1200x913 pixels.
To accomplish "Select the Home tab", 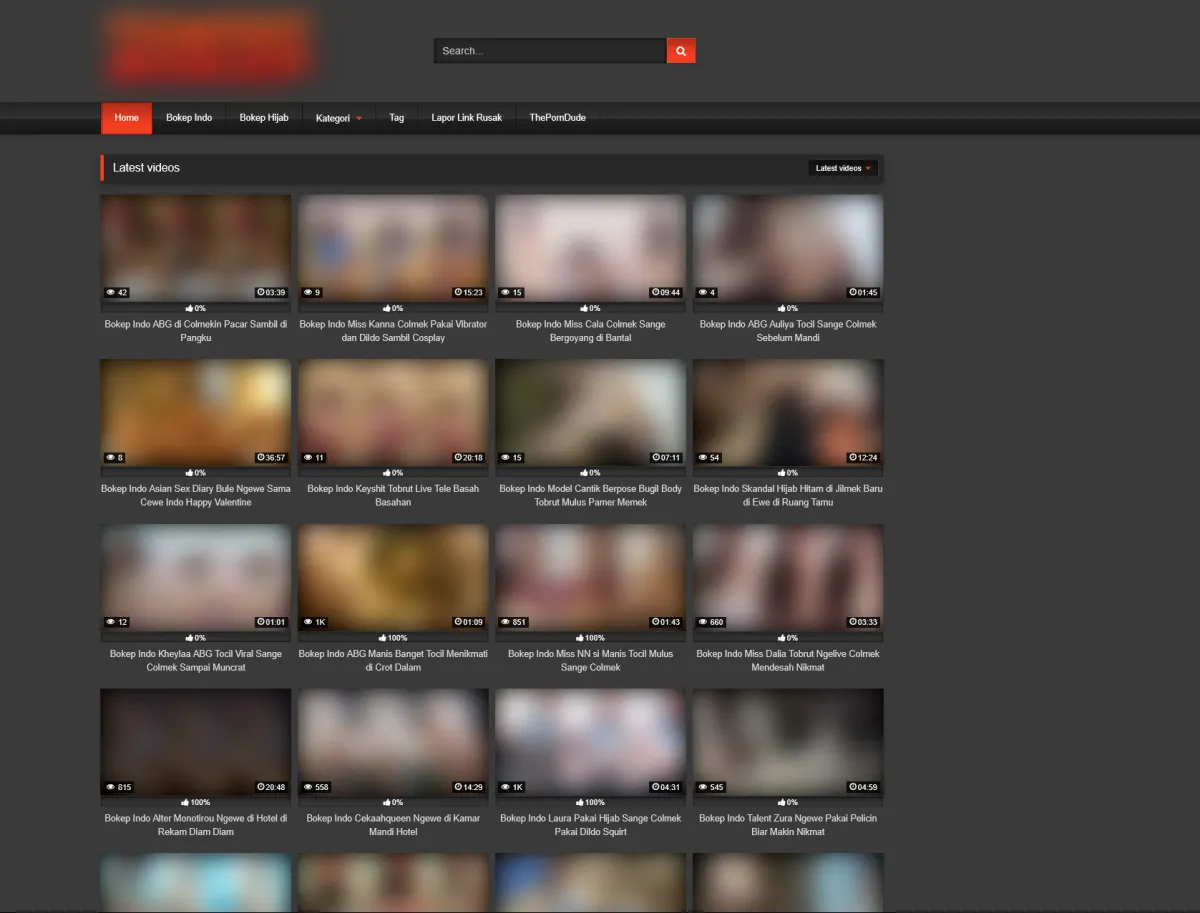I will [x=127, y=118].
